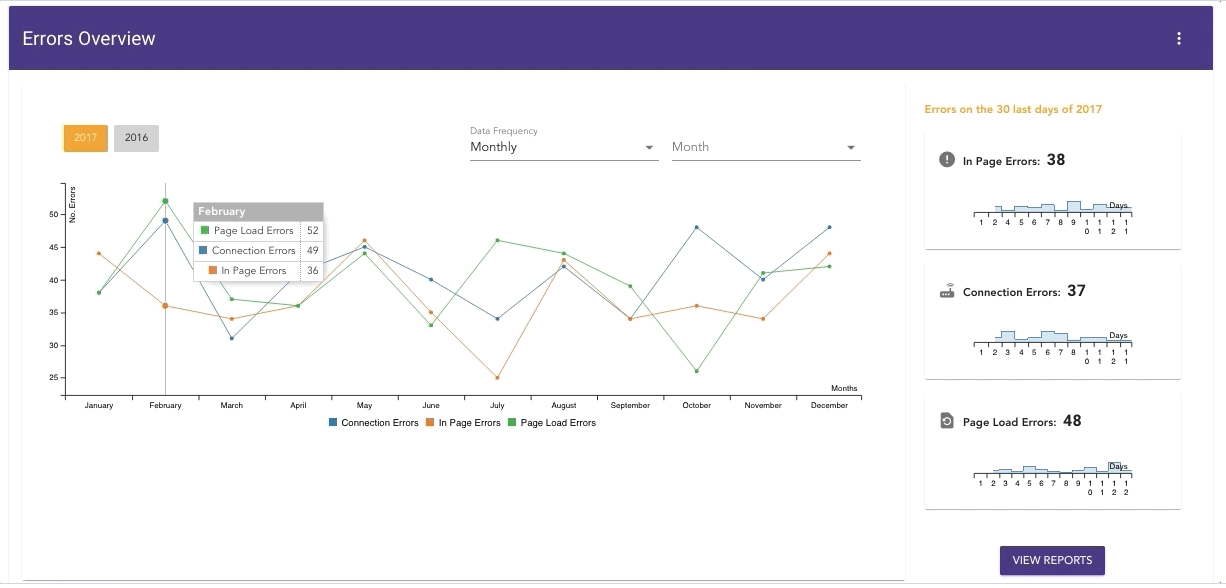Click the blue square on the tooltip's Connection Errors row
The width and height of the screenshot is (1226, 588).
(205, 250)
